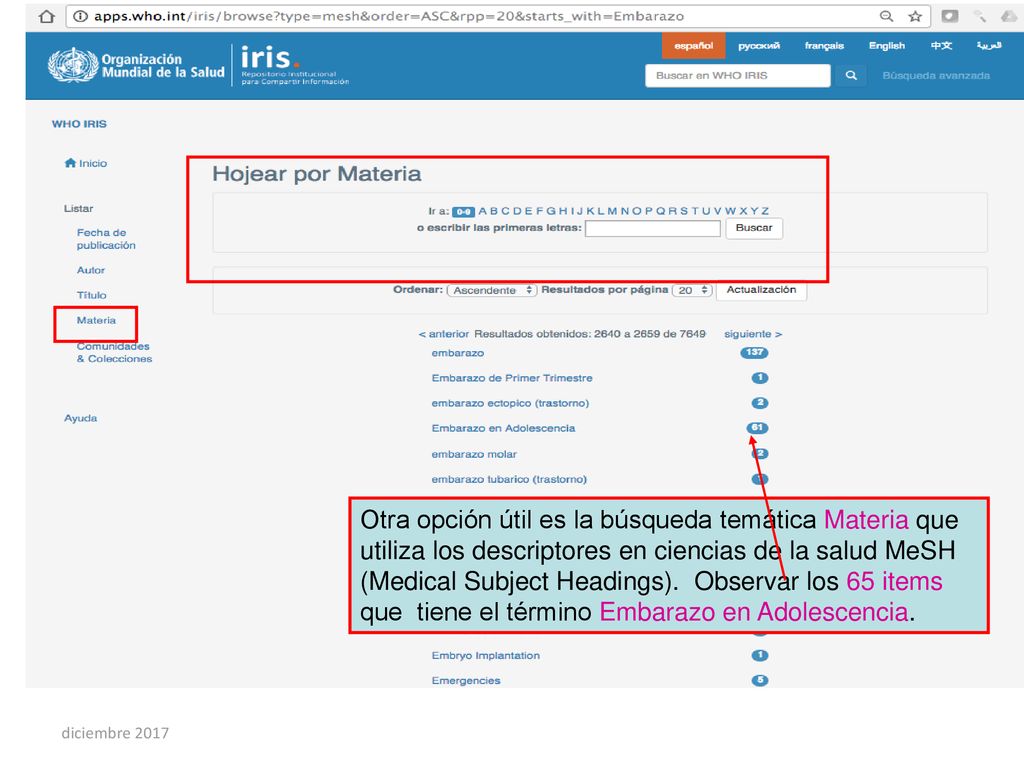Click the Actualización button
1024x768 pixels.
[x=761, y=290]
